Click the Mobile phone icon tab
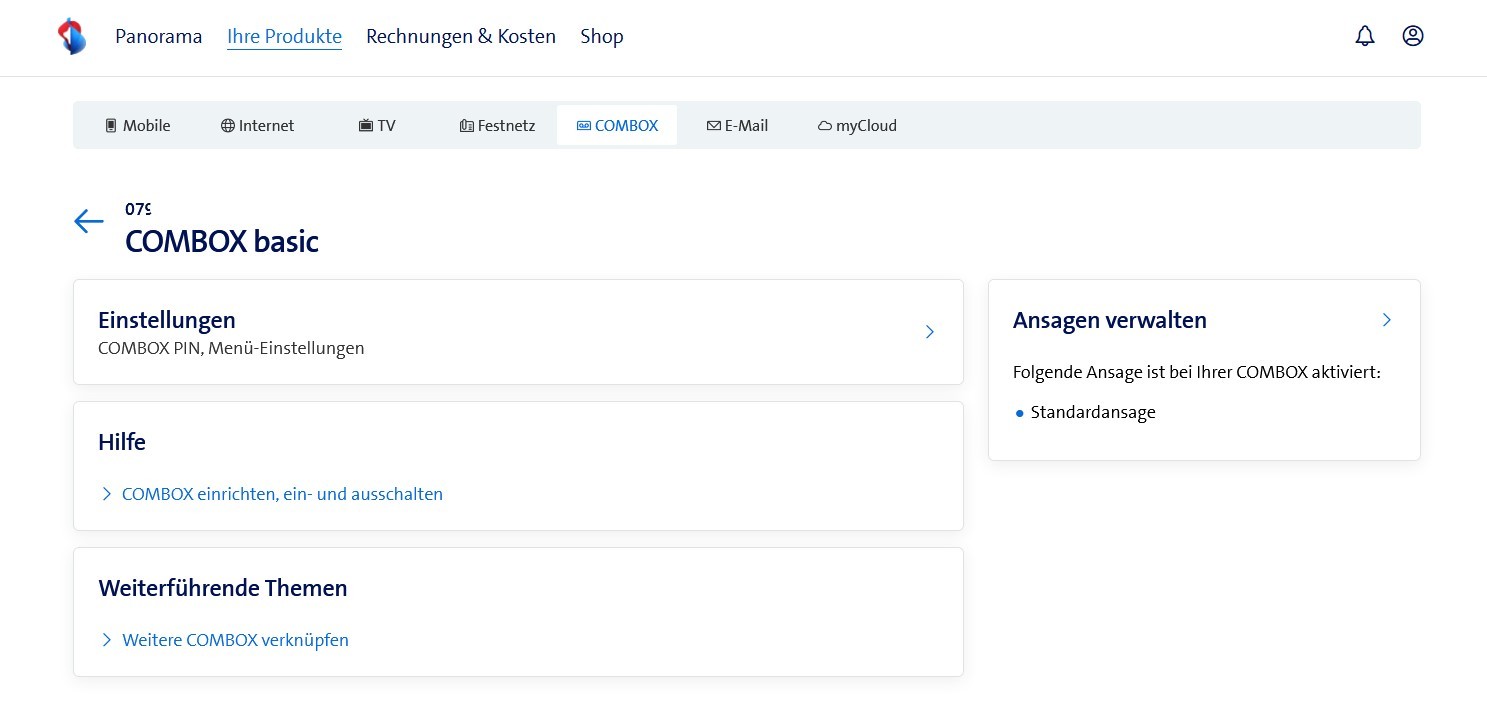This screenshot has height=702, width=1487. (x=111, y=126)
